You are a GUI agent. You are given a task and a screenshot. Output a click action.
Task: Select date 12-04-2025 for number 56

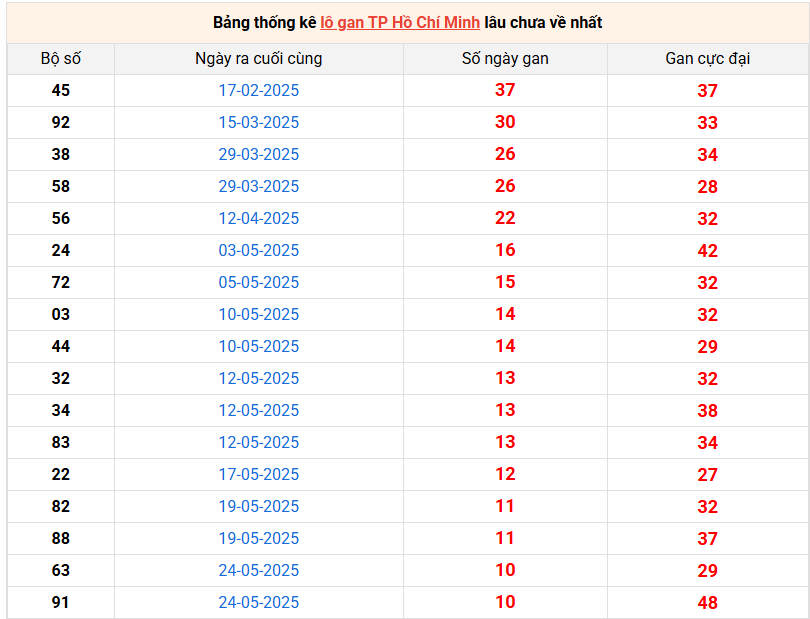(259, 218)
